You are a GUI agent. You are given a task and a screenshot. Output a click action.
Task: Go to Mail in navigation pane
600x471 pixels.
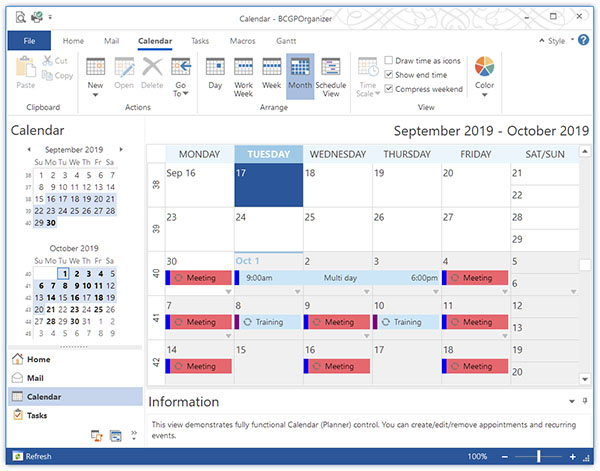35,378
